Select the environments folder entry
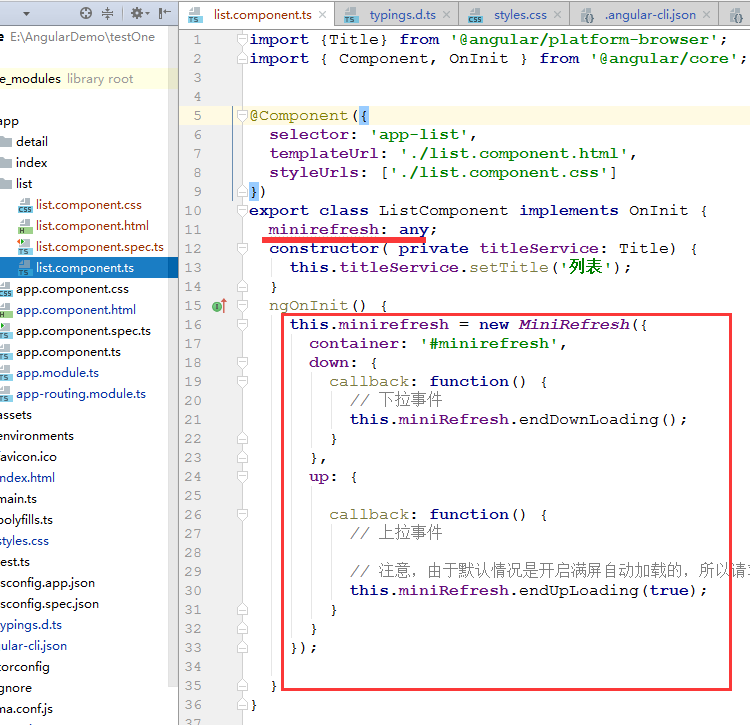Image resolution: width=750 pixels, height=725 pixels. 37,436
